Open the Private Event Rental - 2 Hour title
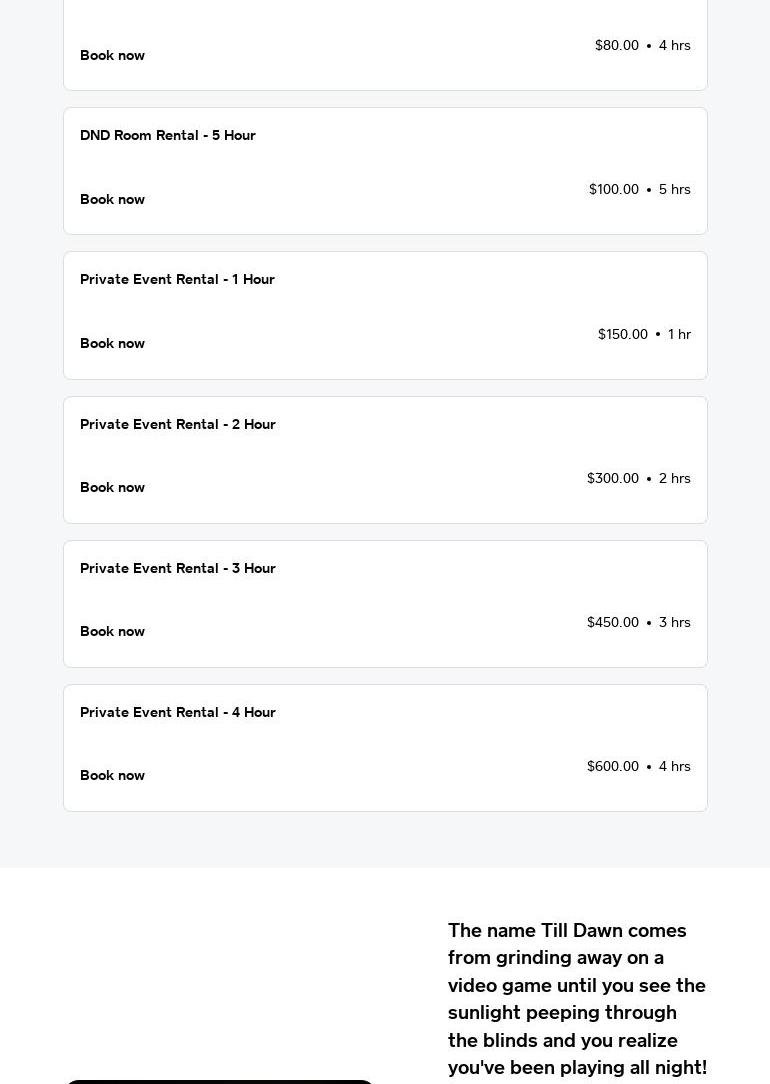770x1084 pixels. (178, 424)
